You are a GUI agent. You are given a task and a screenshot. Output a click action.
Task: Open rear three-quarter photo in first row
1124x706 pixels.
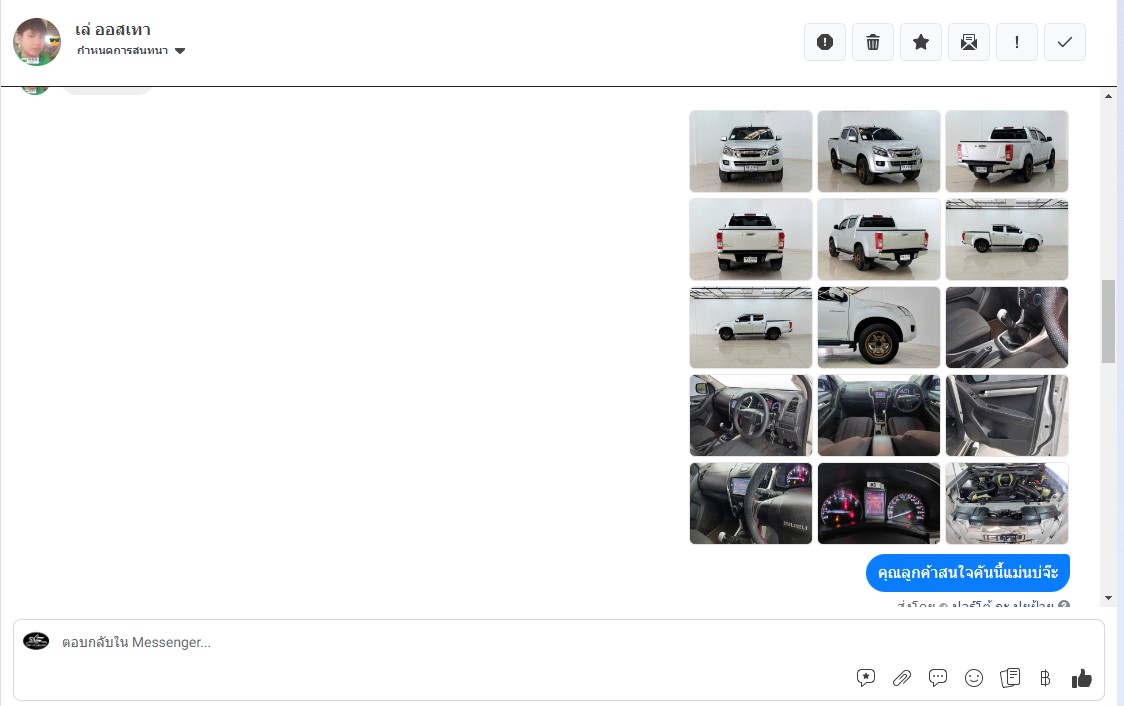1006,151
